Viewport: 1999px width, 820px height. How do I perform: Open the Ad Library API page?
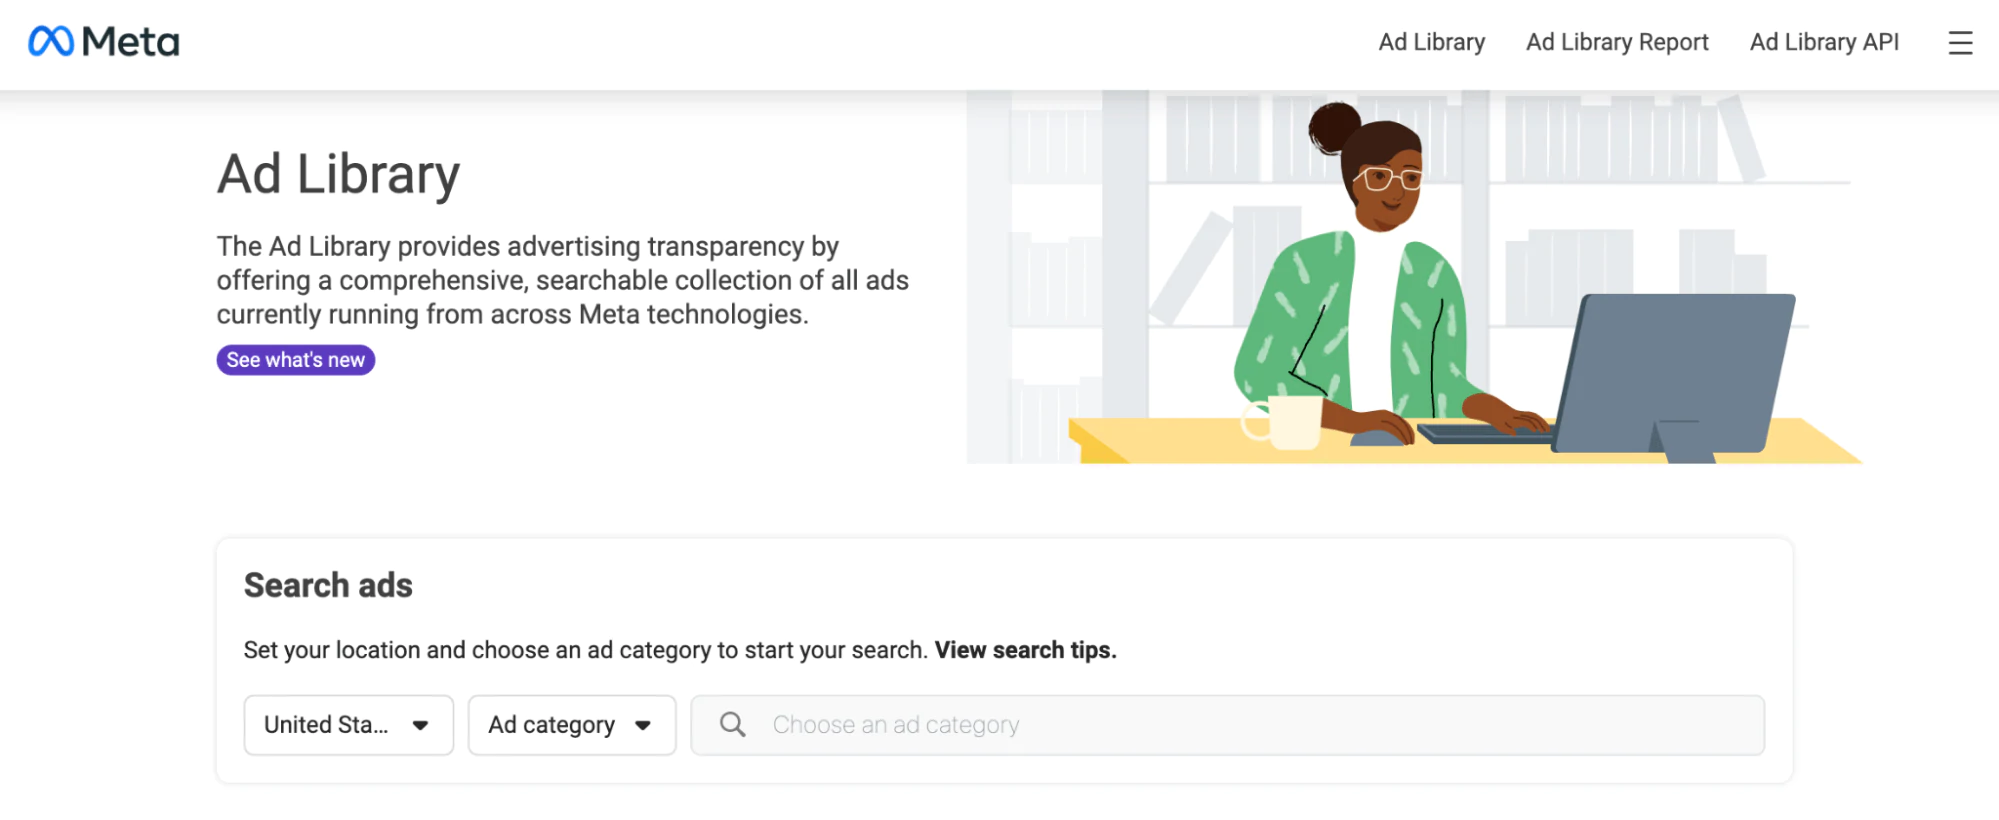pos(1823,42)
